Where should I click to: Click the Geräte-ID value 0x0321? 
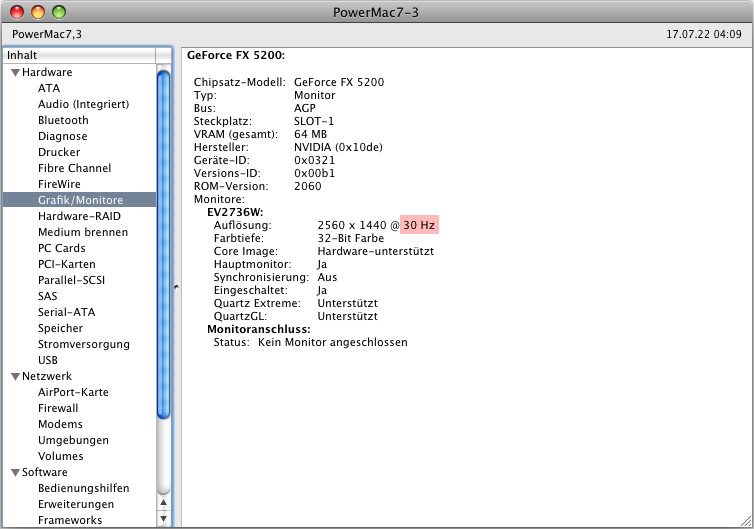point(314,160)
